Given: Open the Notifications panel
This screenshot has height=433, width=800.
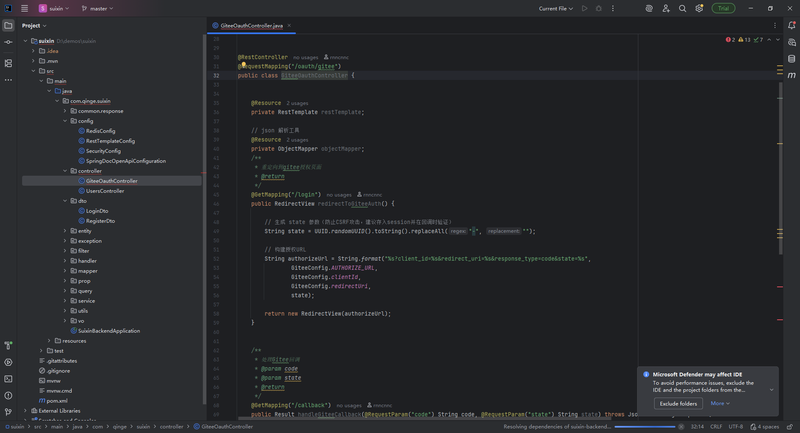Looking at the screenshot, I should pos(792,26).
